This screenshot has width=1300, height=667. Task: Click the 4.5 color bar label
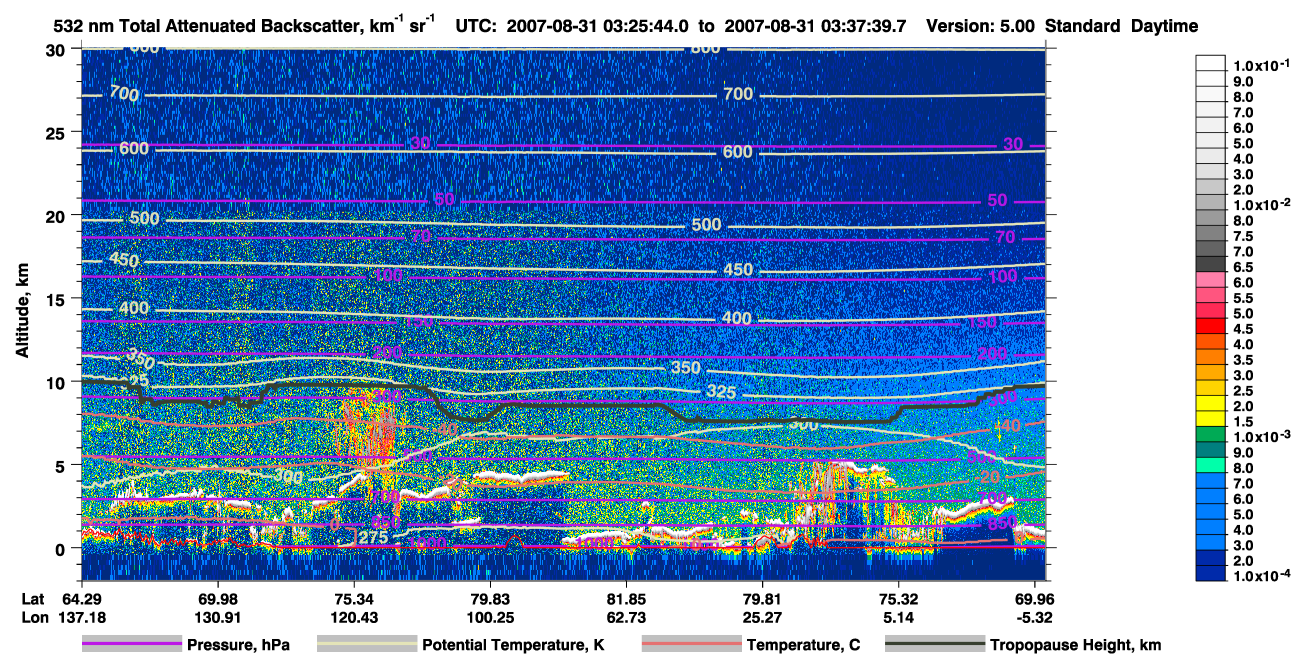(x=1245, y=329)
